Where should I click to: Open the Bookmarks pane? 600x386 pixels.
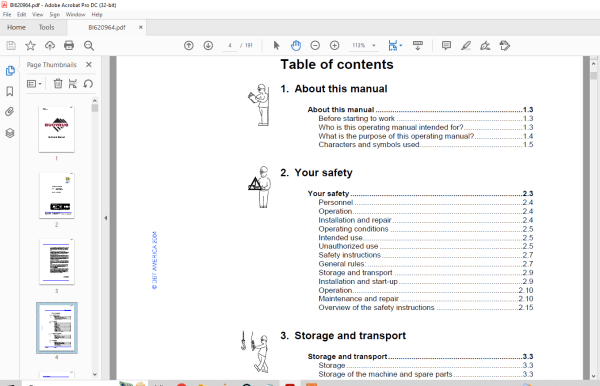tap(10, 91)
